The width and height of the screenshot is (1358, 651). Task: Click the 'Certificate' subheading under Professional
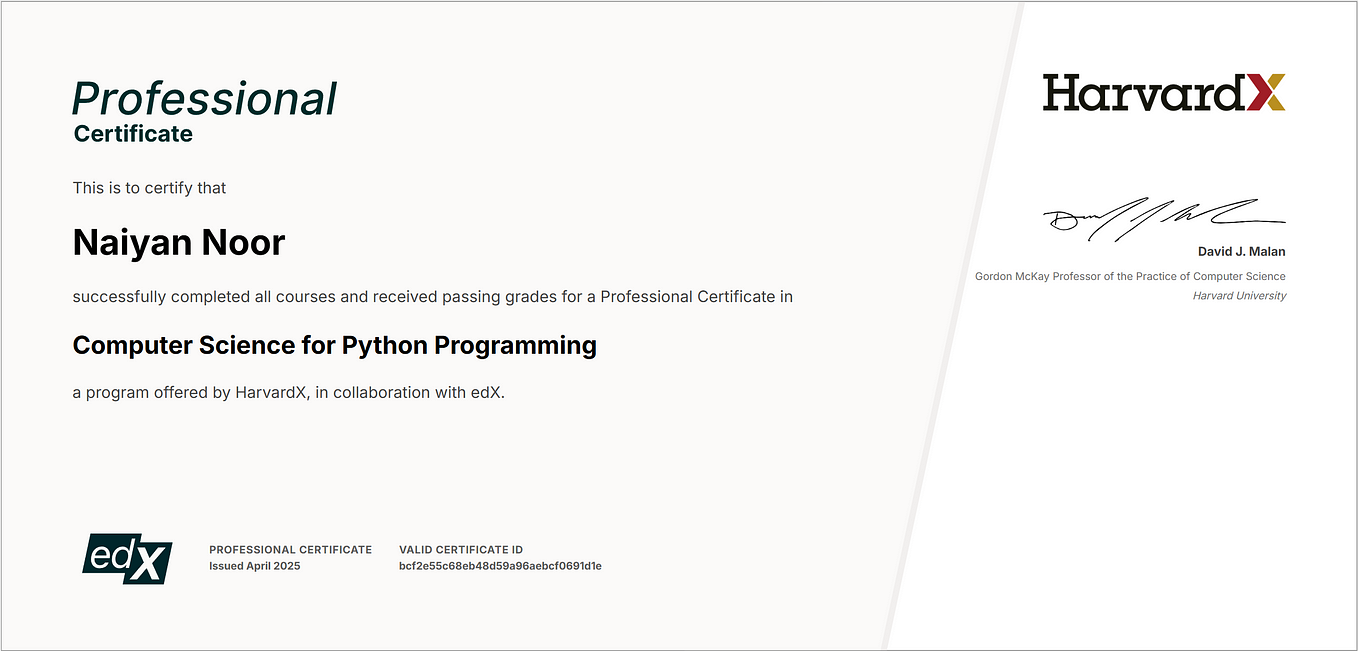point(133,134)
